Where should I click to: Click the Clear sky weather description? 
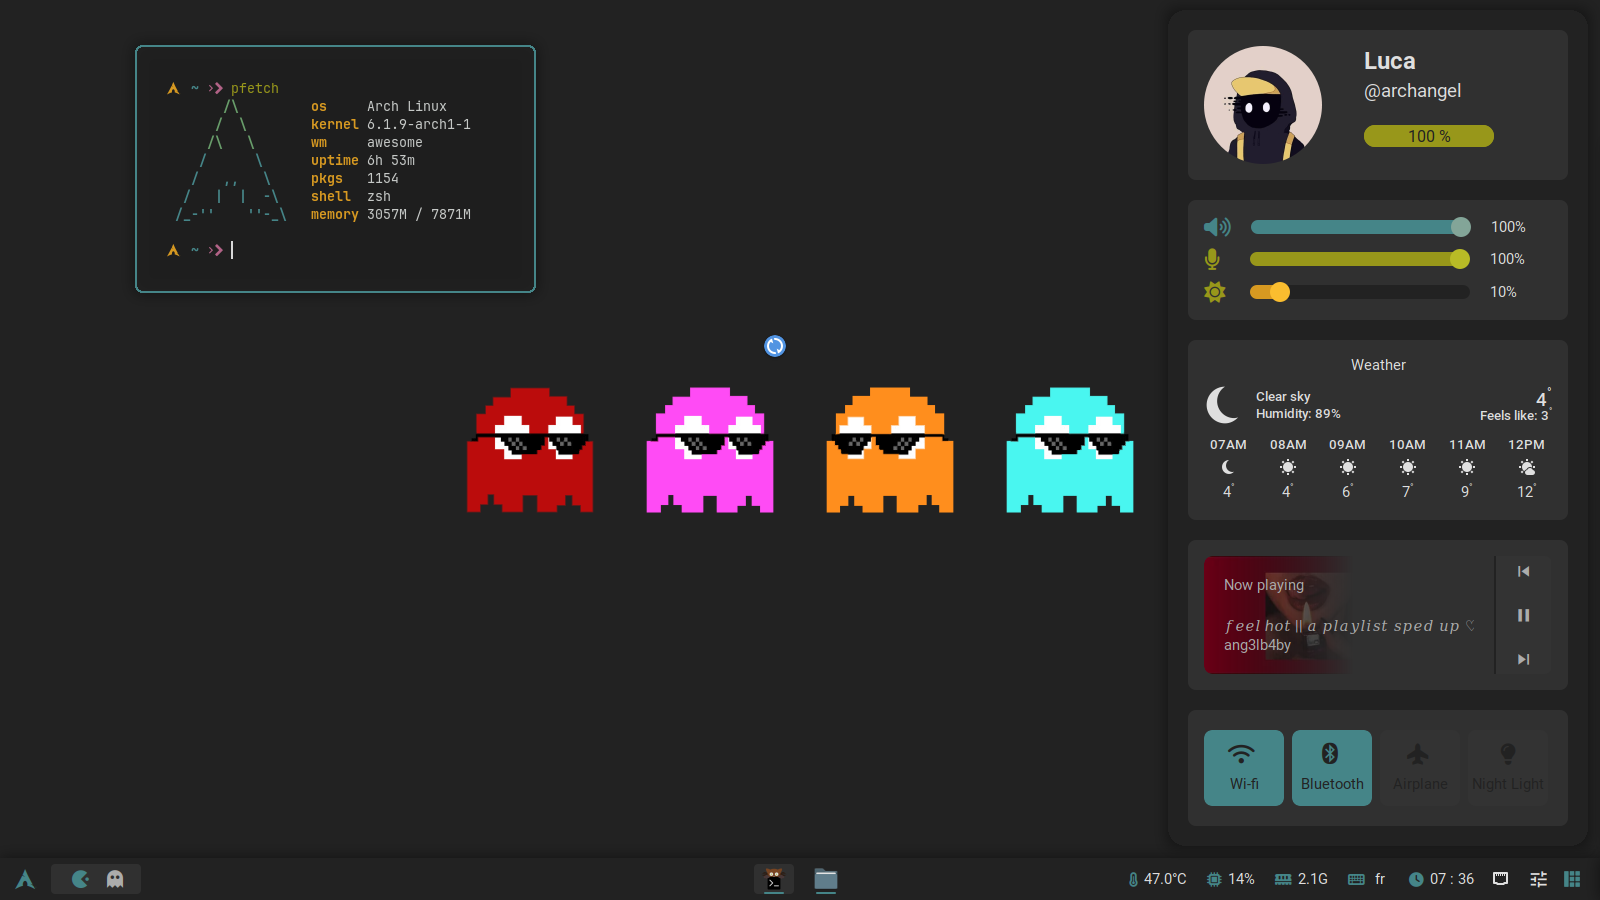click(1283, 397)
